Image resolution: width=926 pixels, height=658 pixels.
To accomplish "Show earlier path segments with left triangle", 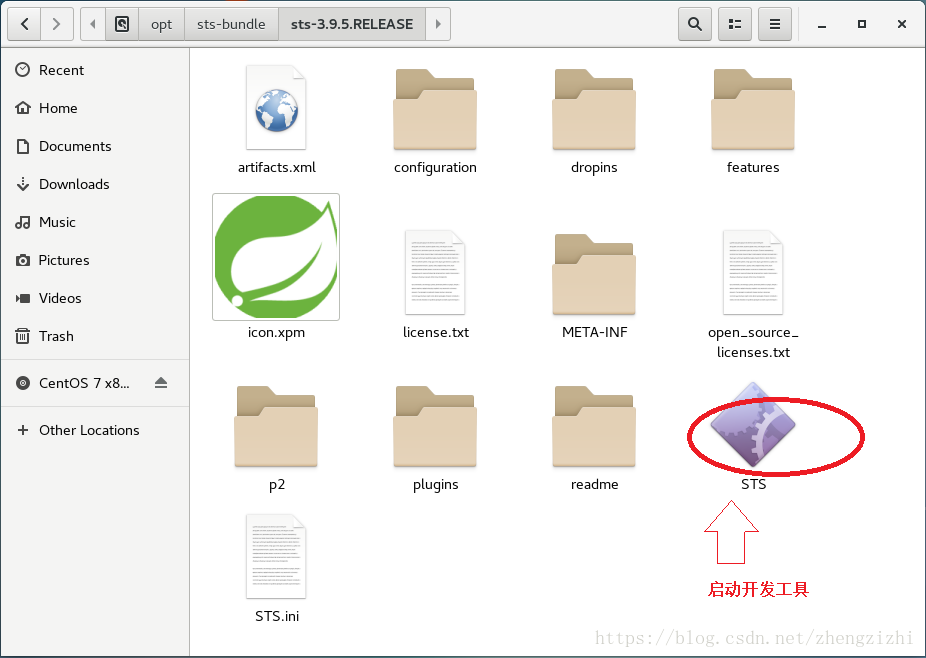I will click(x=93, y=24).
